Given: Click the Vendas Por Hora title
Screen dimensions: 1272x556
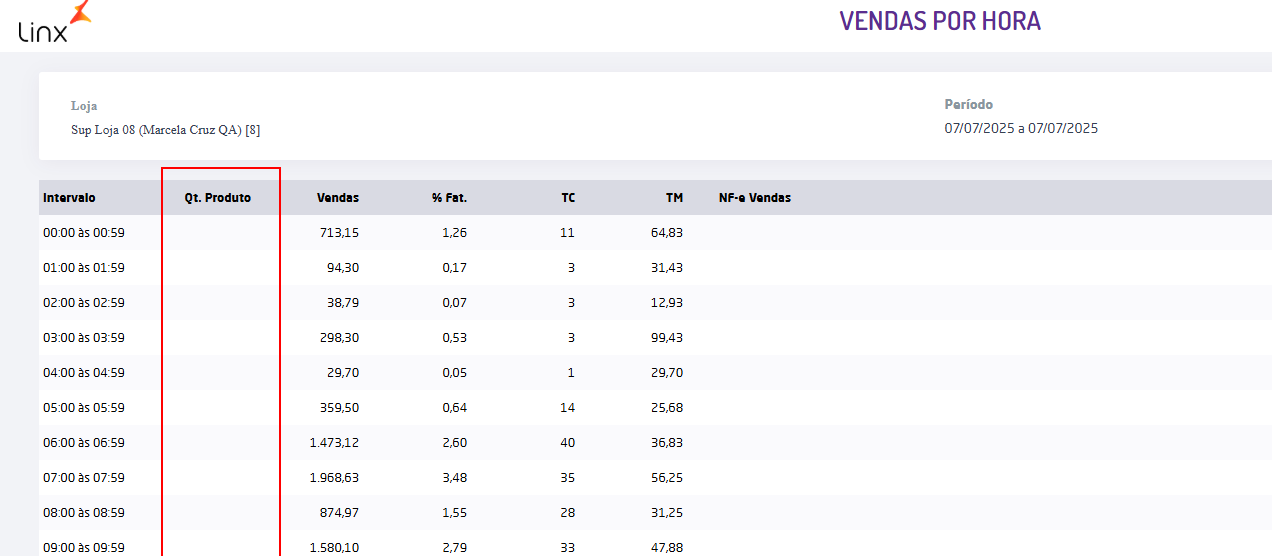Looking at the screenshot, I should [x=940, y=21].
